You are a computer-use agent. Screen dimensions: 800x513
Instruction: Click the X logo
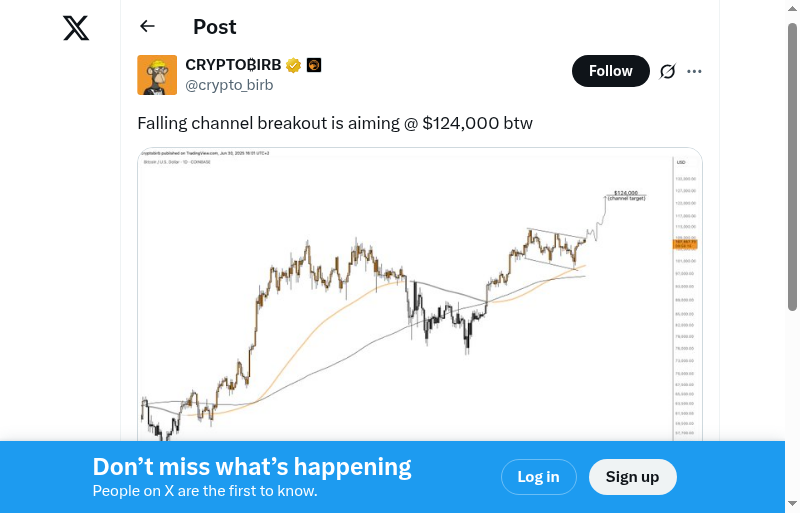click(76, 27)
